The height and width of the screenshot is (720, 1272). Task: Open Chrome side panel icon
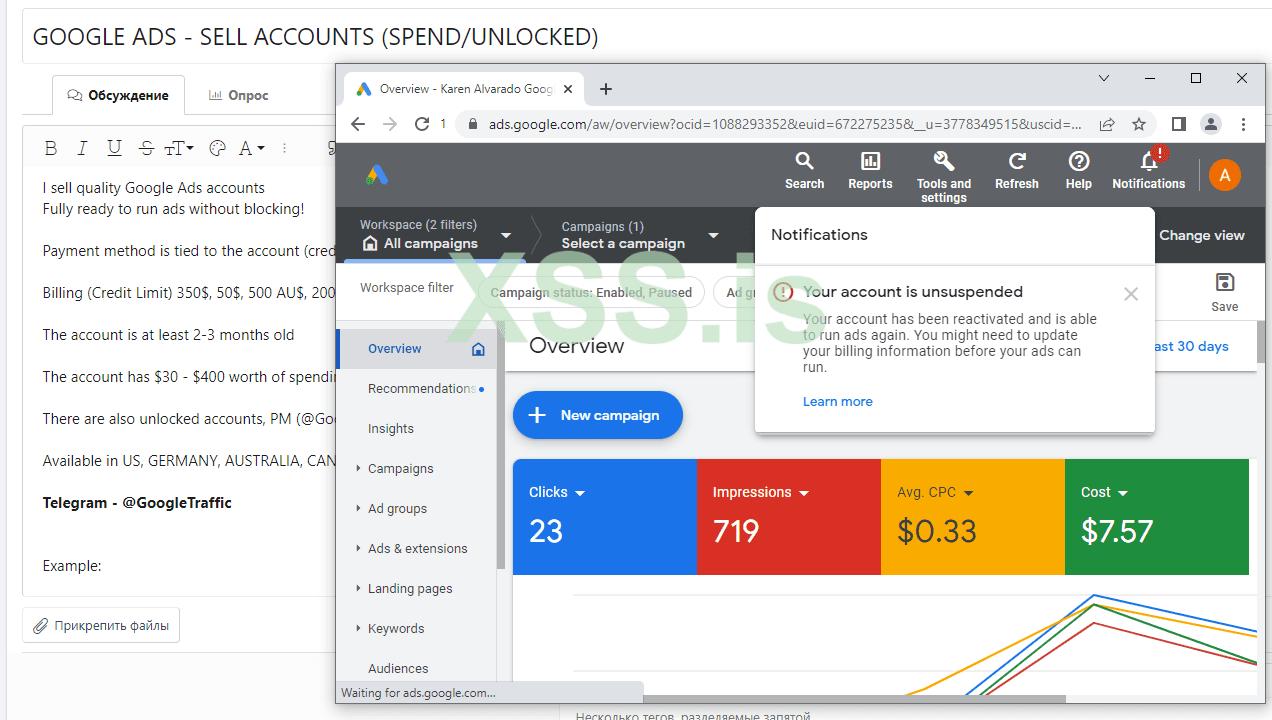[x=1179, y=124]
